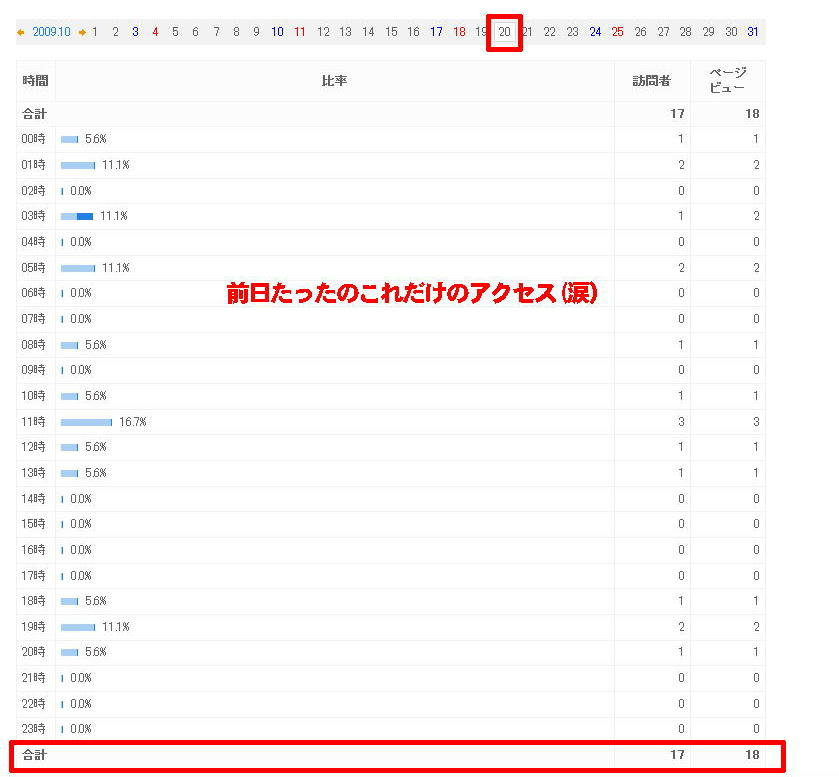Click the 11時 ratio bar
839x777 pixels.
[87, 423]
